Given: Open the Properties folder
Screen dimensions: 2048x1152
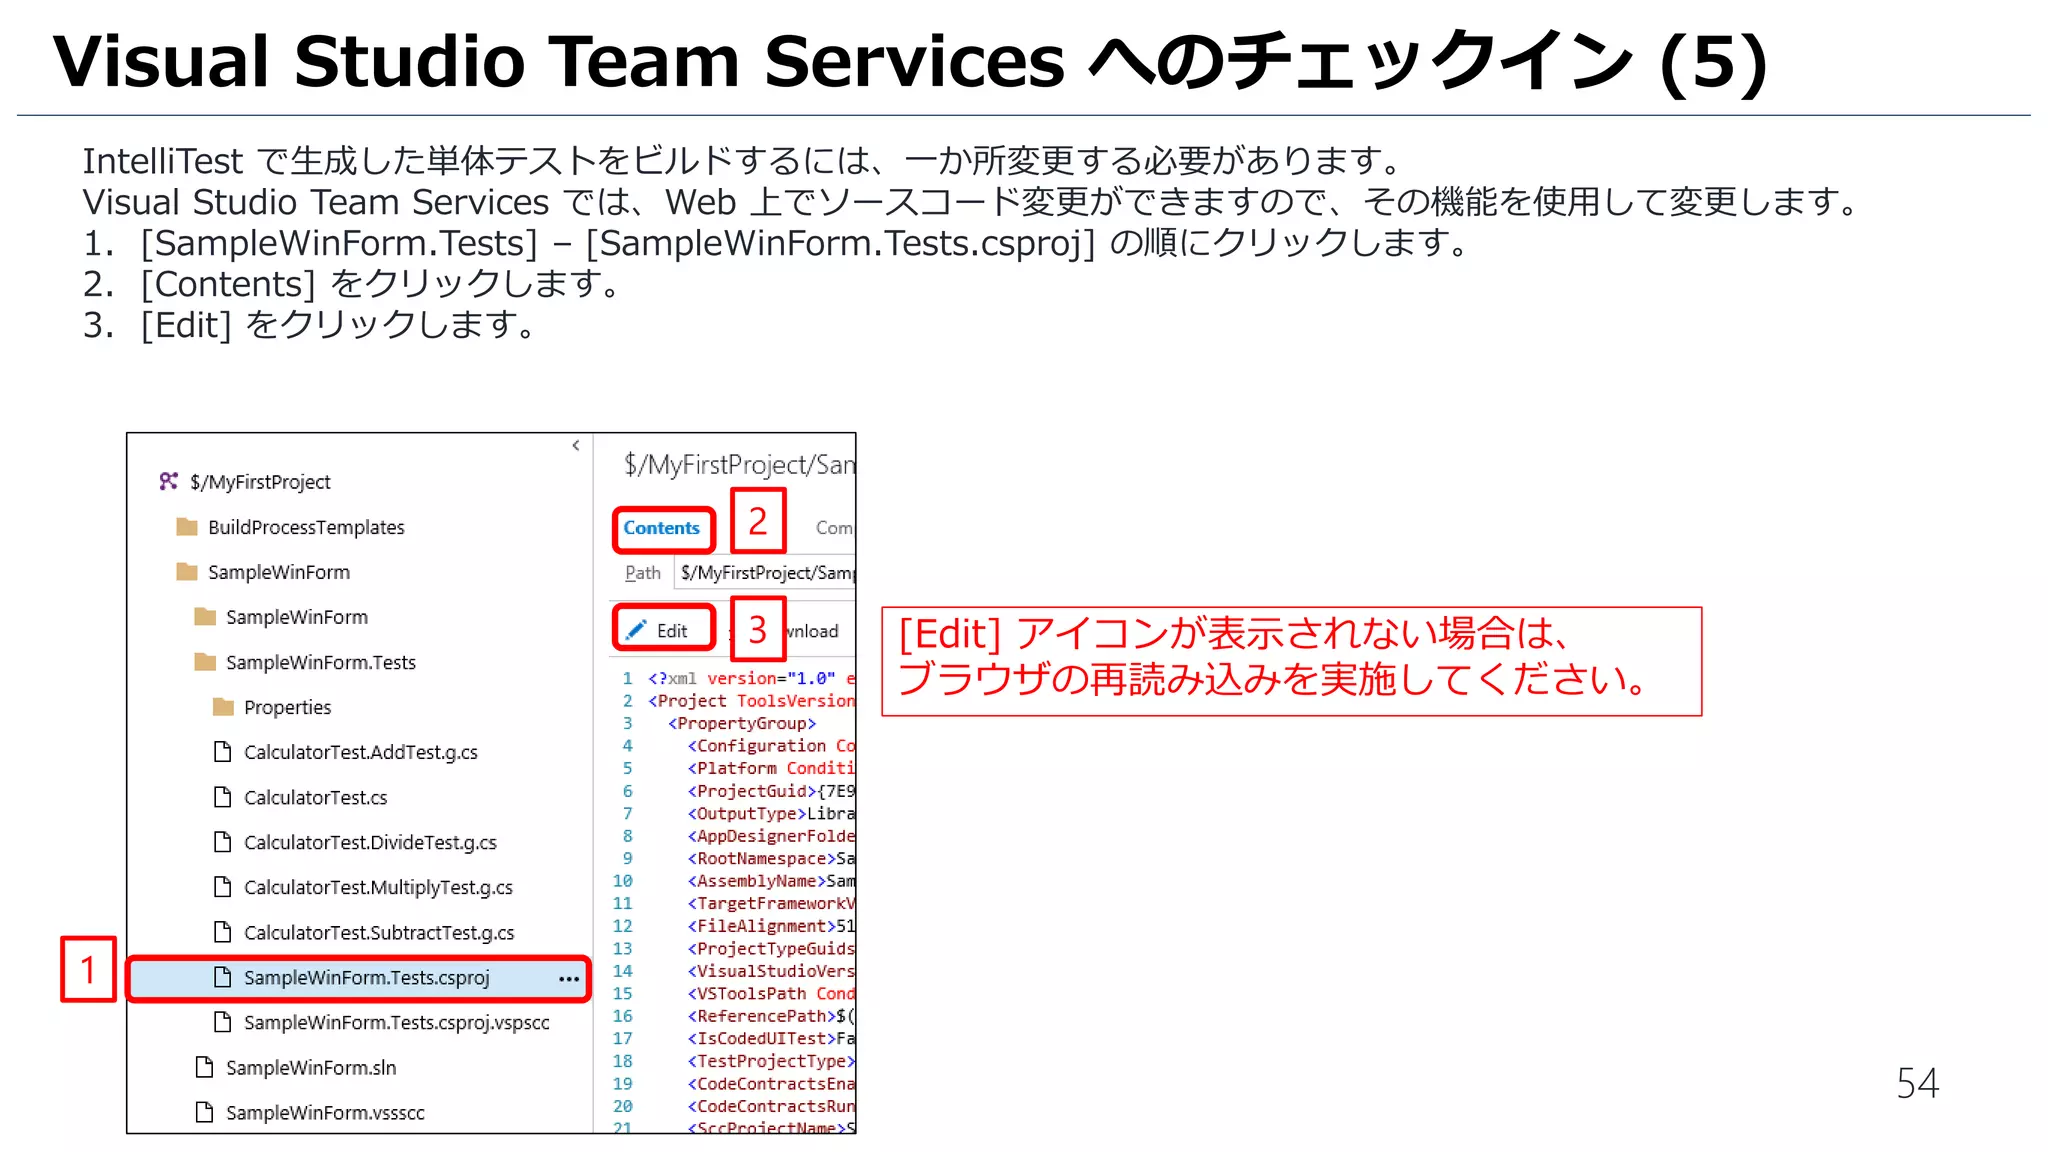Looking at the screenshot, I should [287, 707].
